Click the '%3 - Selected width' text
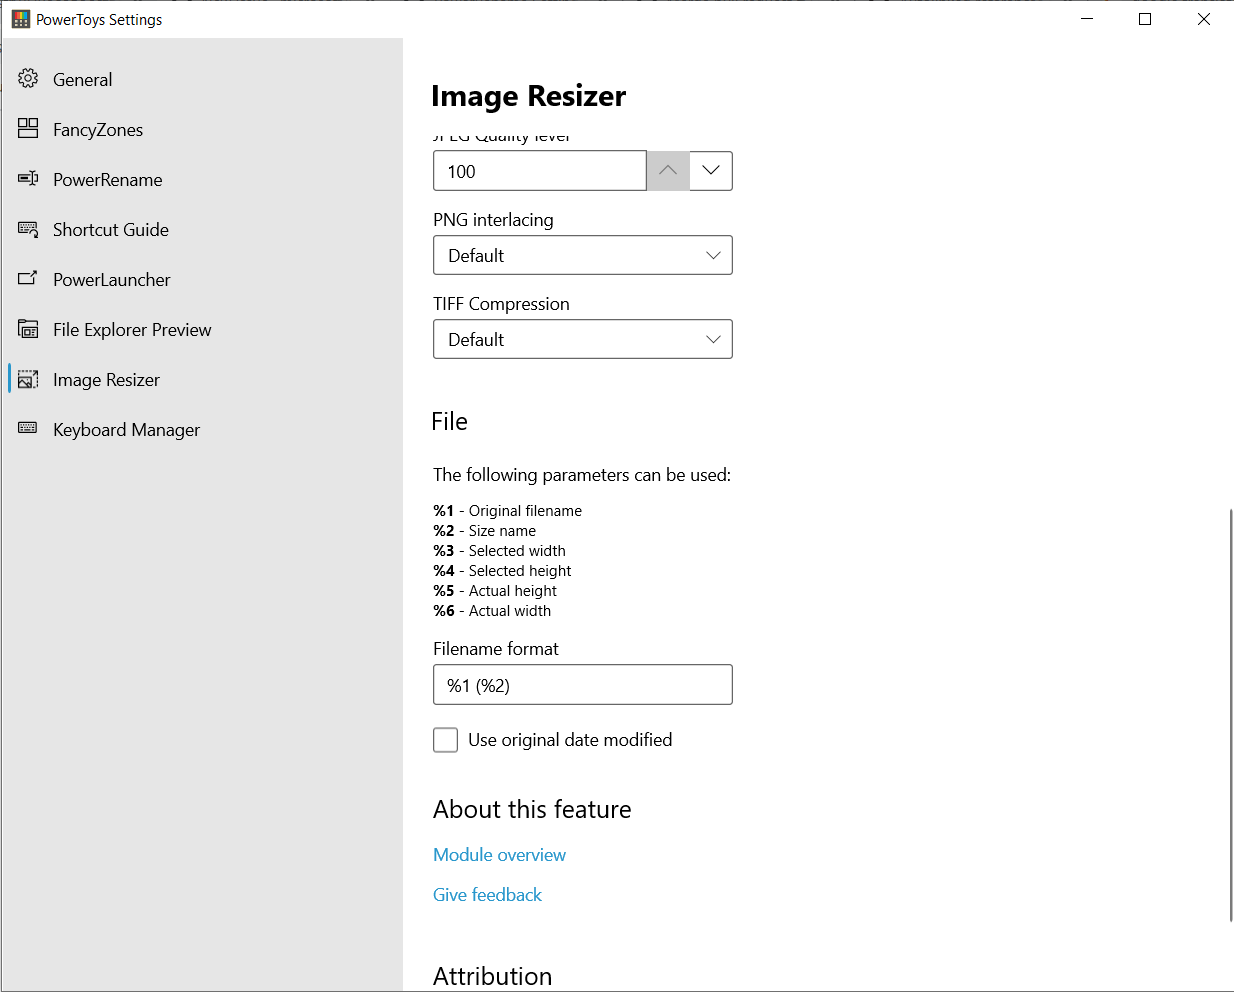Screen dimensions: 1234x992 pos(499,551)
